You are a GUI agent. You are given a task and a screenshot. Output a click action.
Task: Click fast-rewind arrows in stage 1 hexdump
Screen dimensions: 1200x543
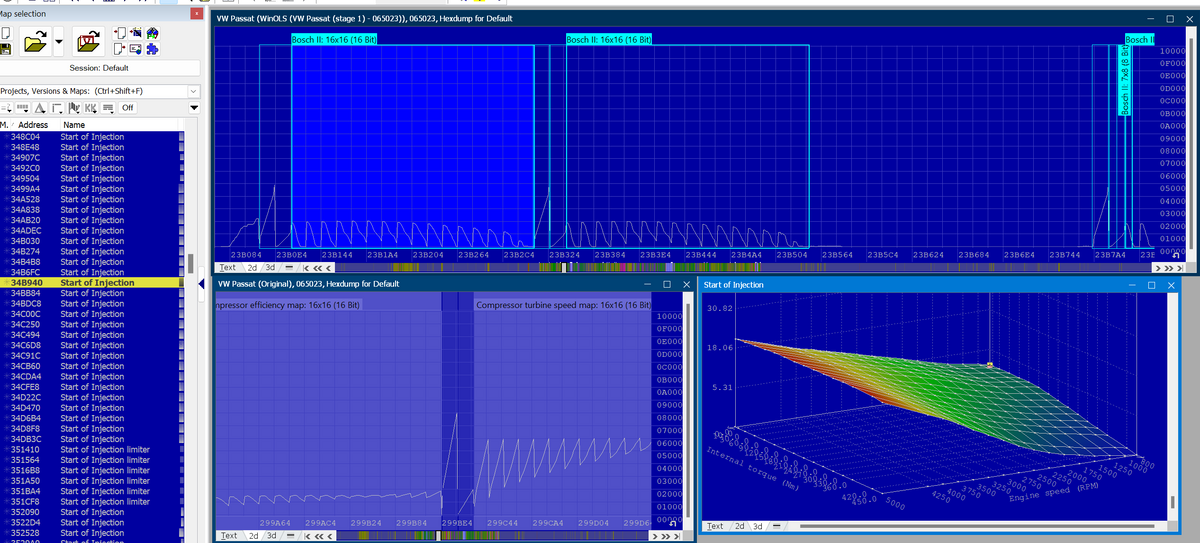317,268
